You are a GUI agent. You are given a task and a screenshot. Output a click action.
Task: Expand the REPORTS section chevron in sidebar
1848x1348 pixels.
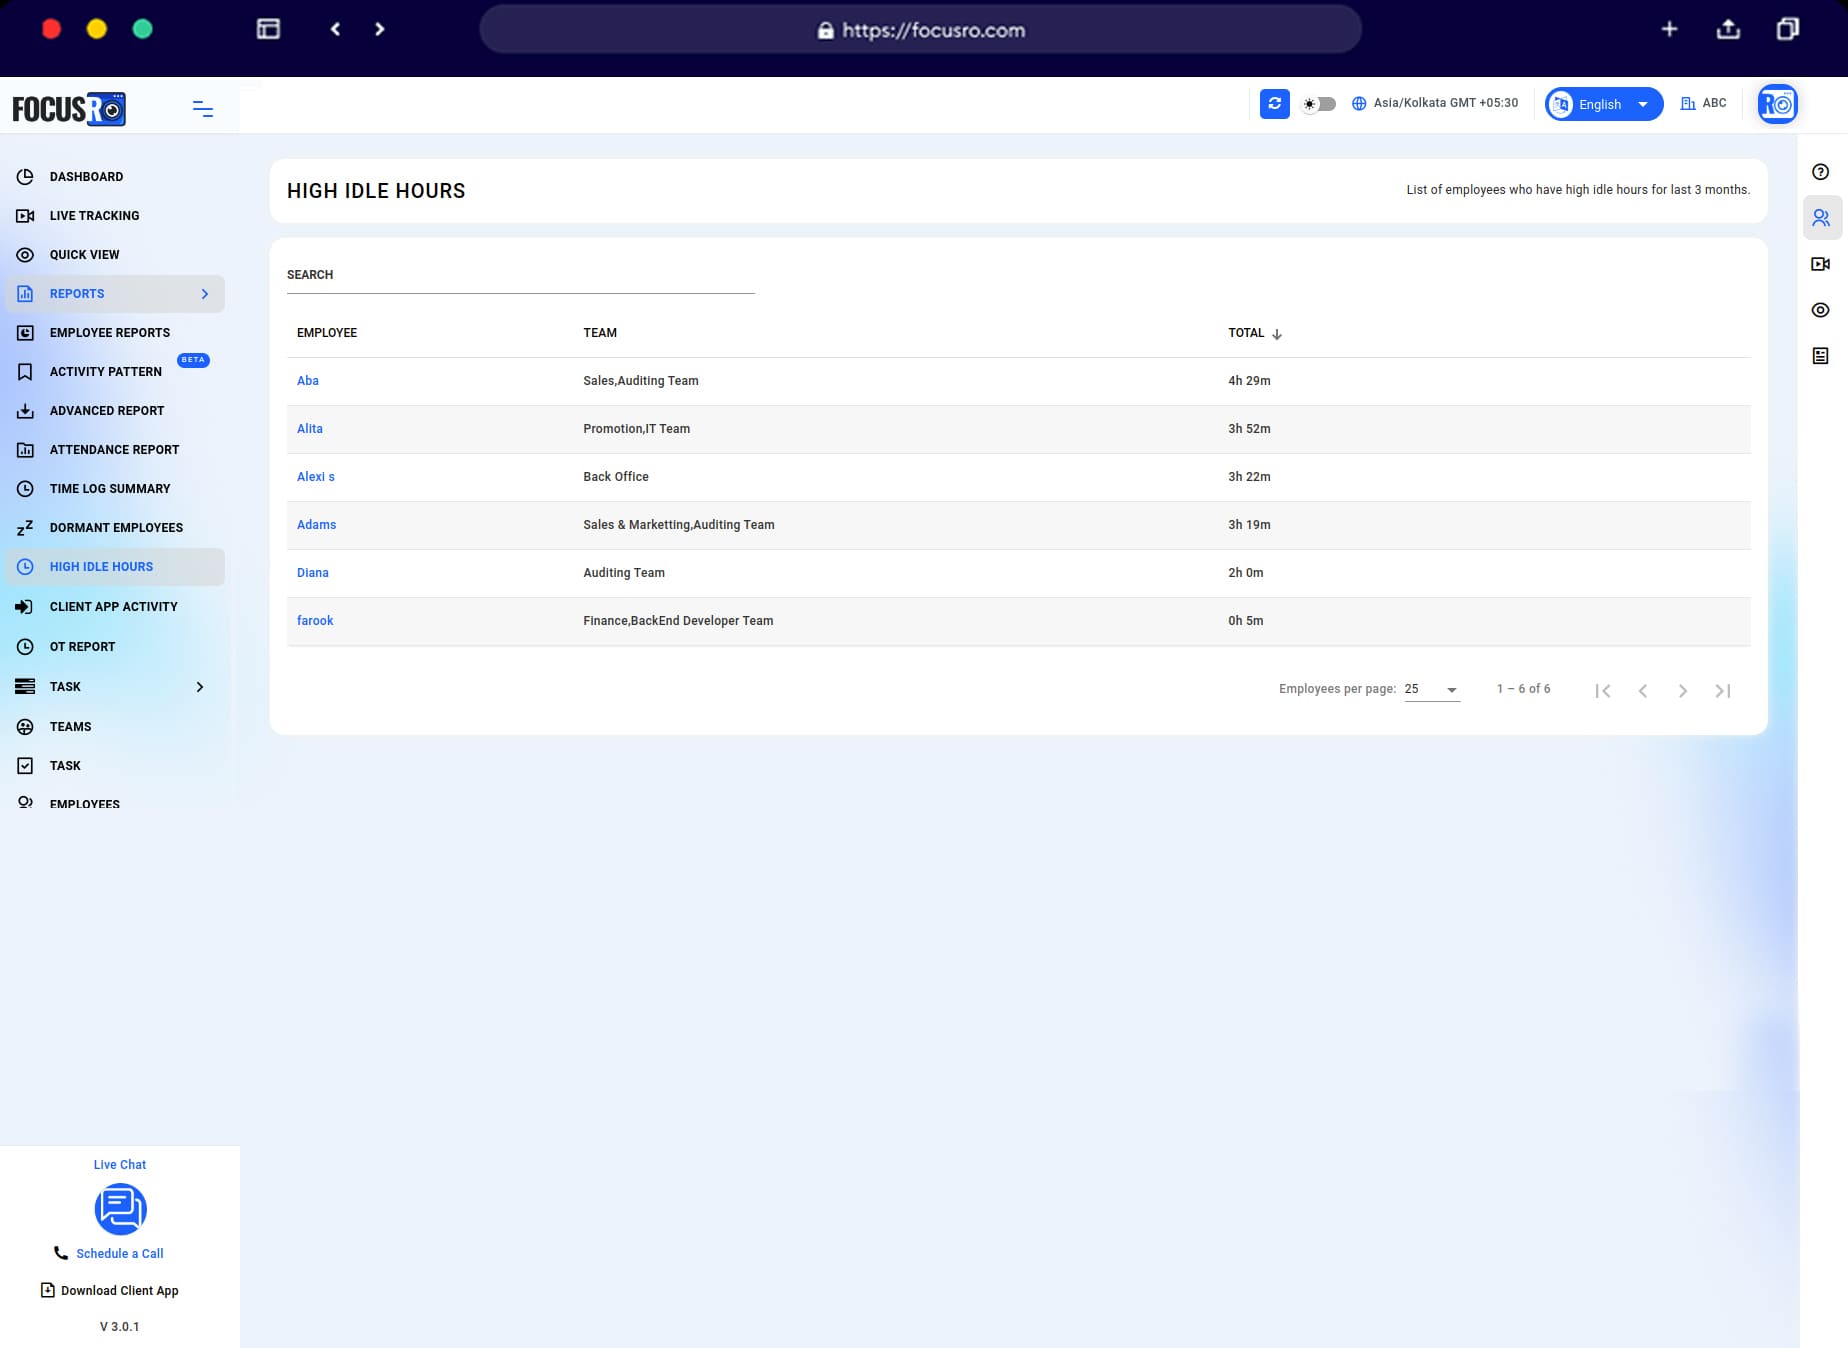pyautogui.click(x=205, y=293)
